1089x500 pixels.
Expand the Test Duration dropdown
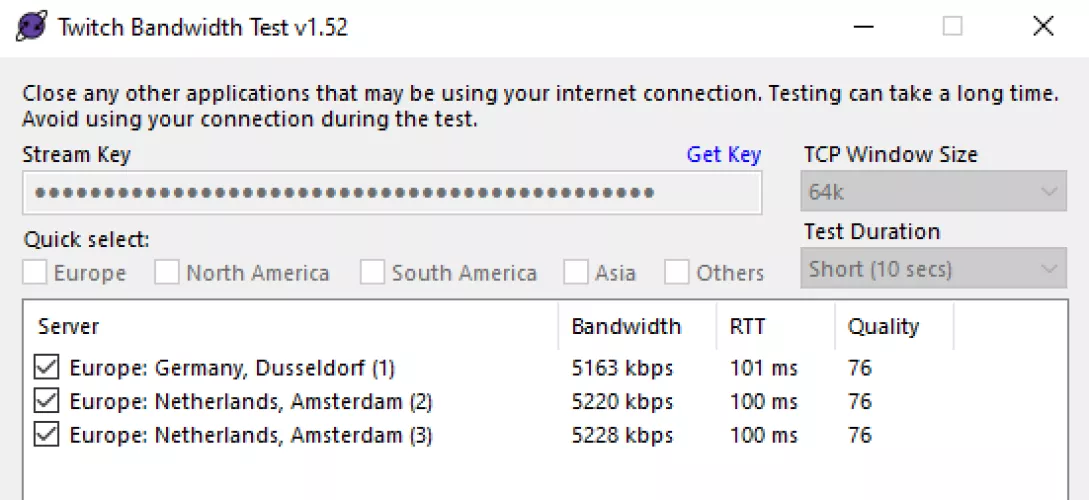pyautogui.click(x=933, y=270)
